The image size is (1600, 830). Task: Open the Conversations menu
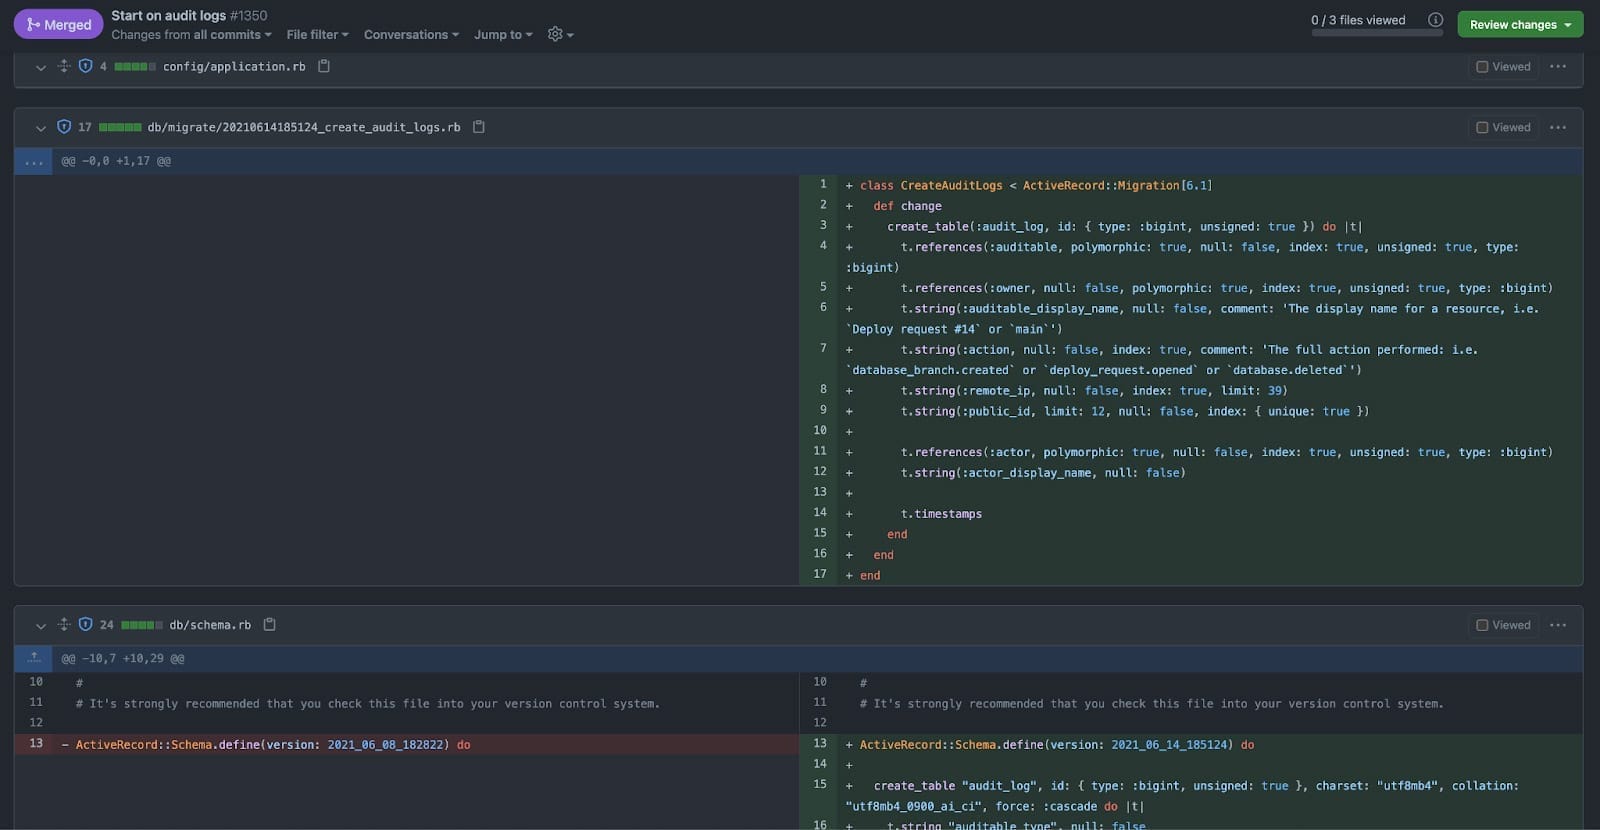pos(411,35)
